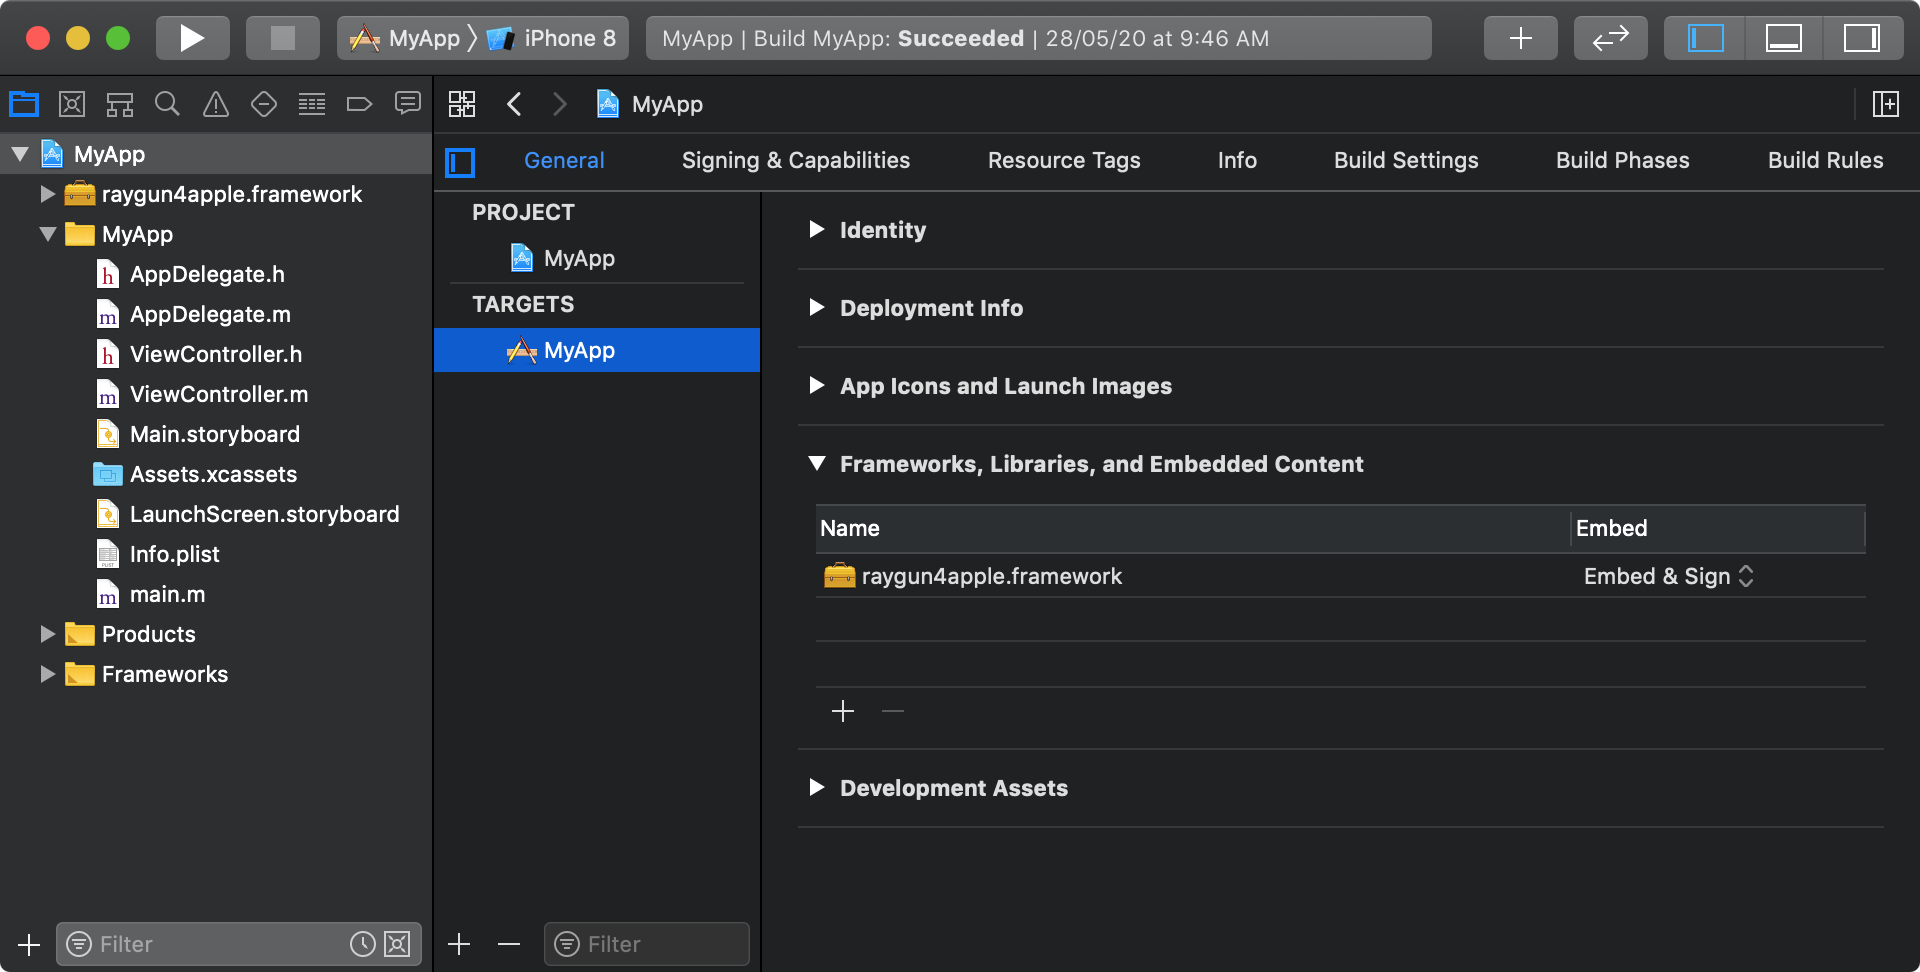This screenshot has width=1920, height=972.
Task: Add an editor on the right
Action: (x=1886, y=104)
